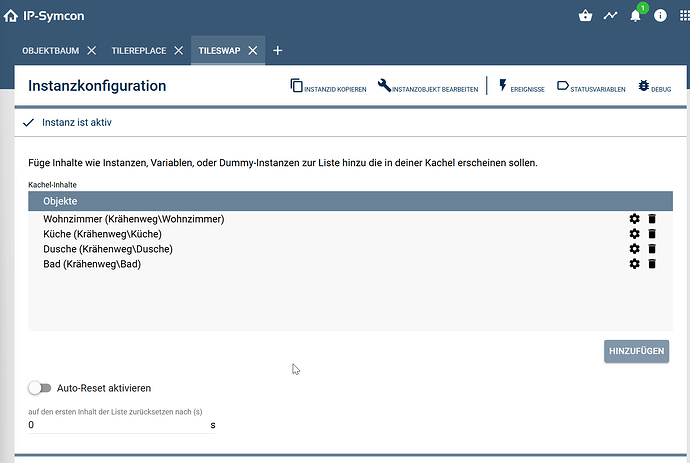Click the IP-Symcon home icon
This screenshot has width=690, height=463.
coord(11,16)
